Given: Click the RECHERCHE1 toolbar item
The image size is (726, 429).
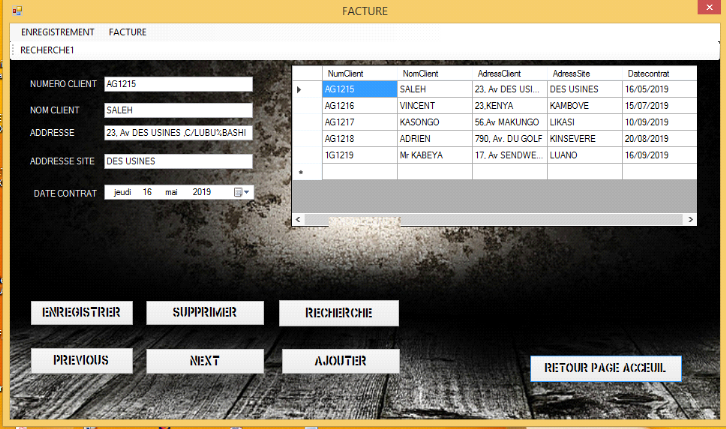Looking at the screenshot, I should coord(47,49).
